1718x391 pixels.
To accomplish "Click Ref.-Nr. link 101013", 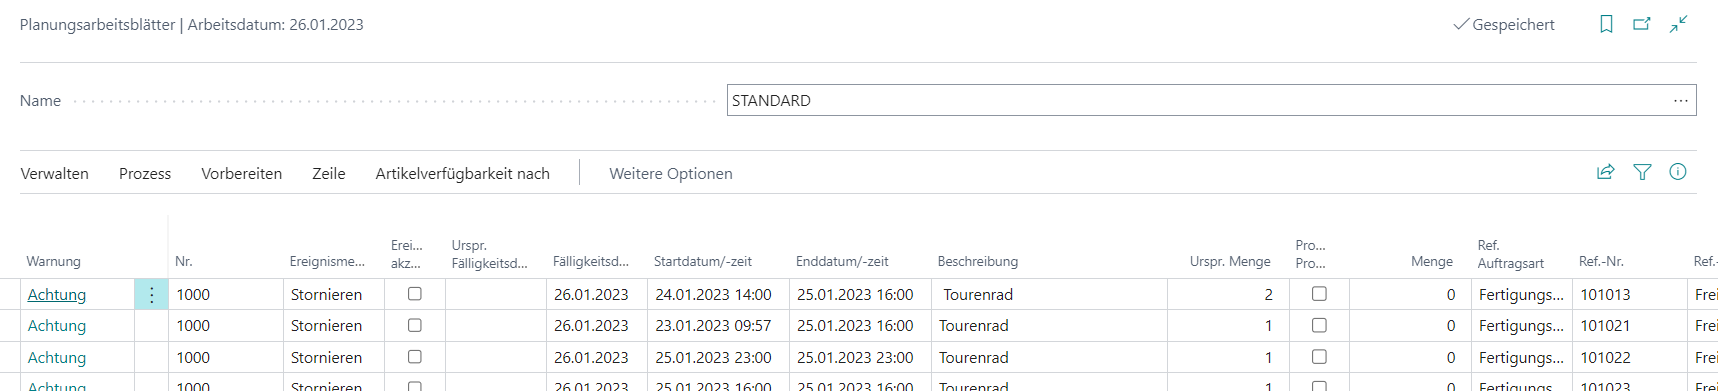I will (1605, 295).
